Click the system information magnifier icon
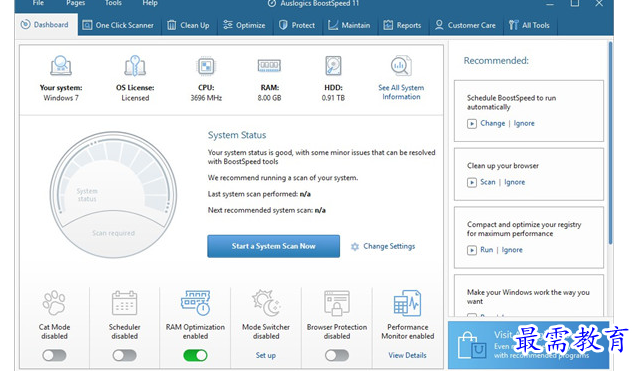The height and width of the screenshot is (371, 637). click(x=401, y=66)
